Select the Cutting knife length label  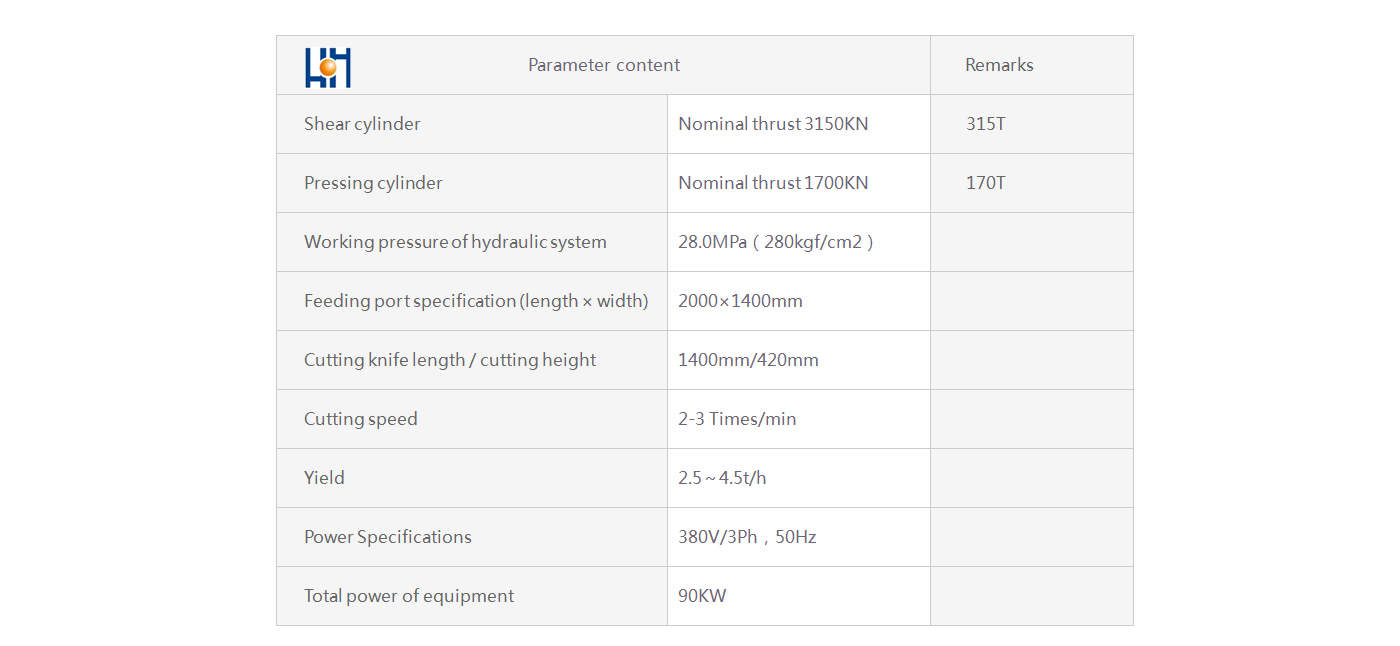tap(450, 360)
